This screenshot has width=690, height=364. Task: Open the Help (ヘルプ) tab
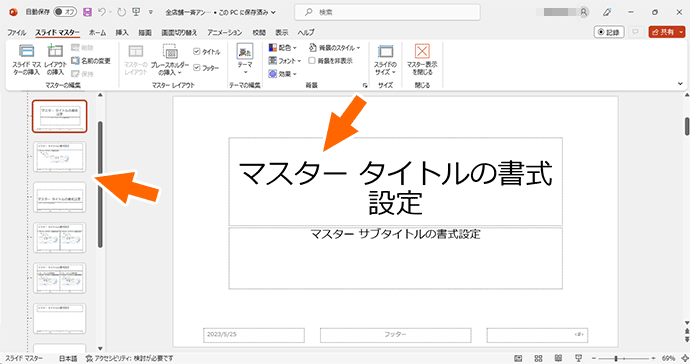click(306, 33)
